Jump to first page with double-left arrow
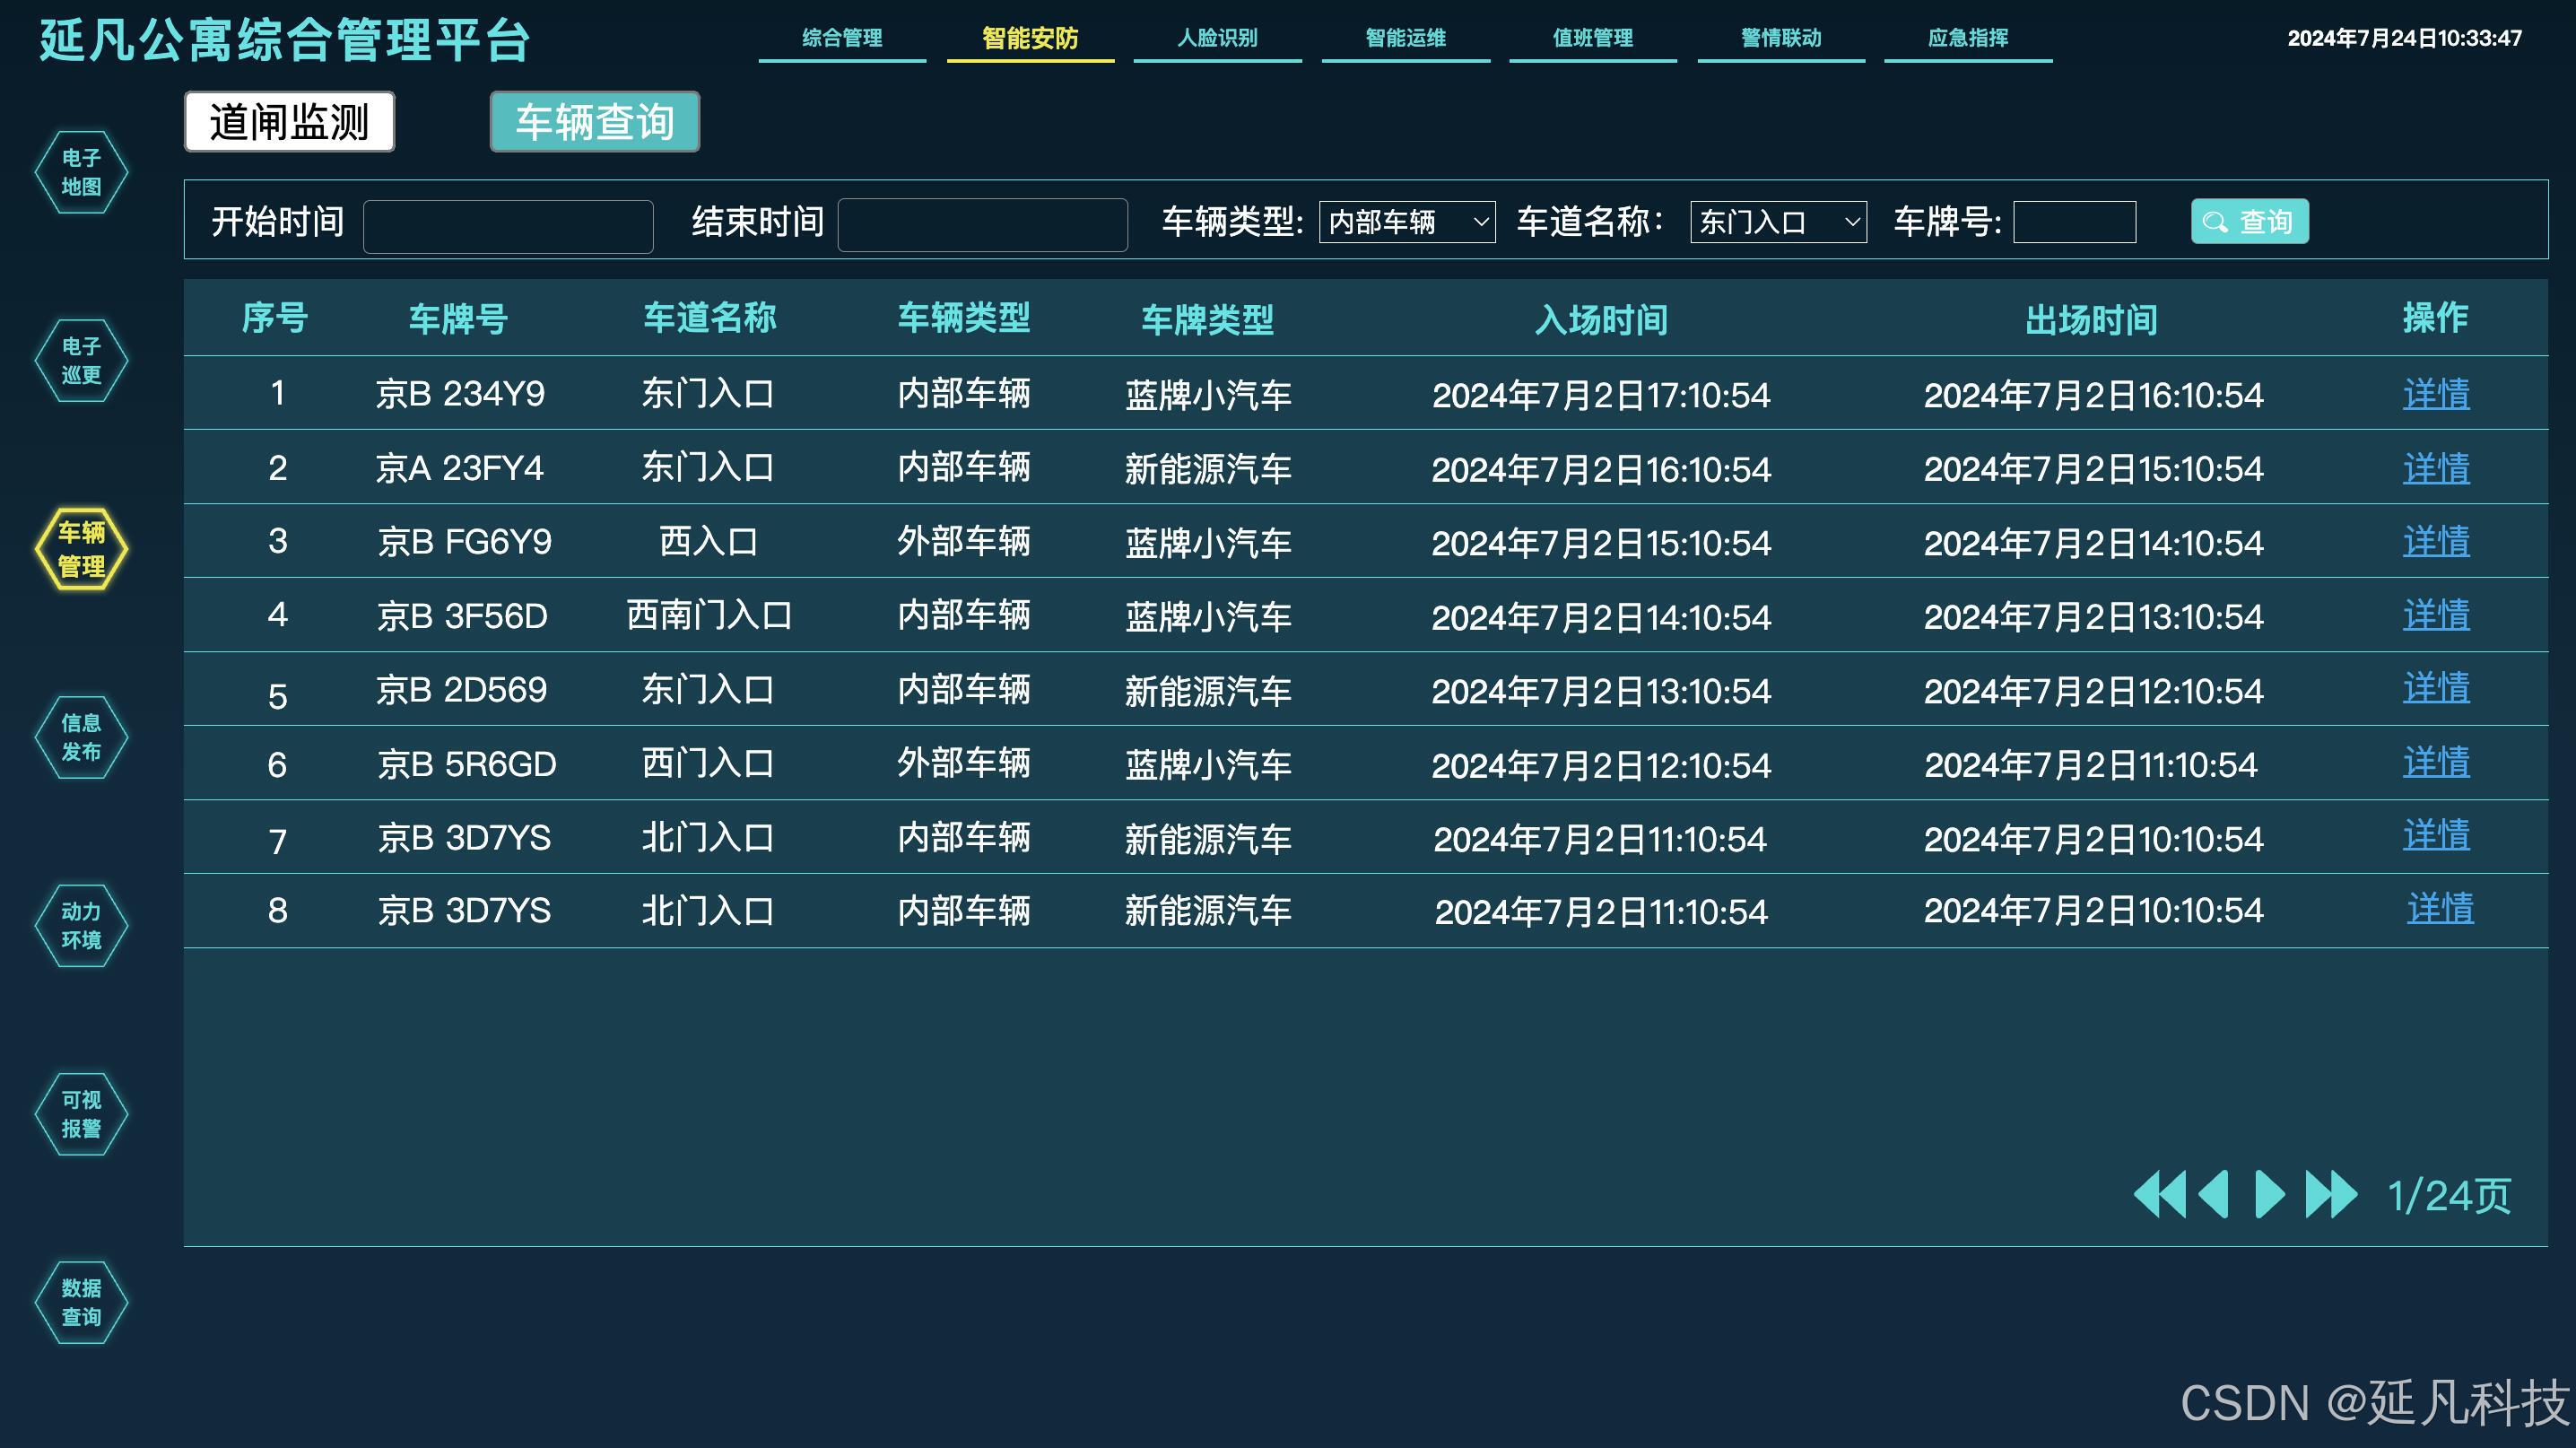2576x1448 pixels. 2160,1194
